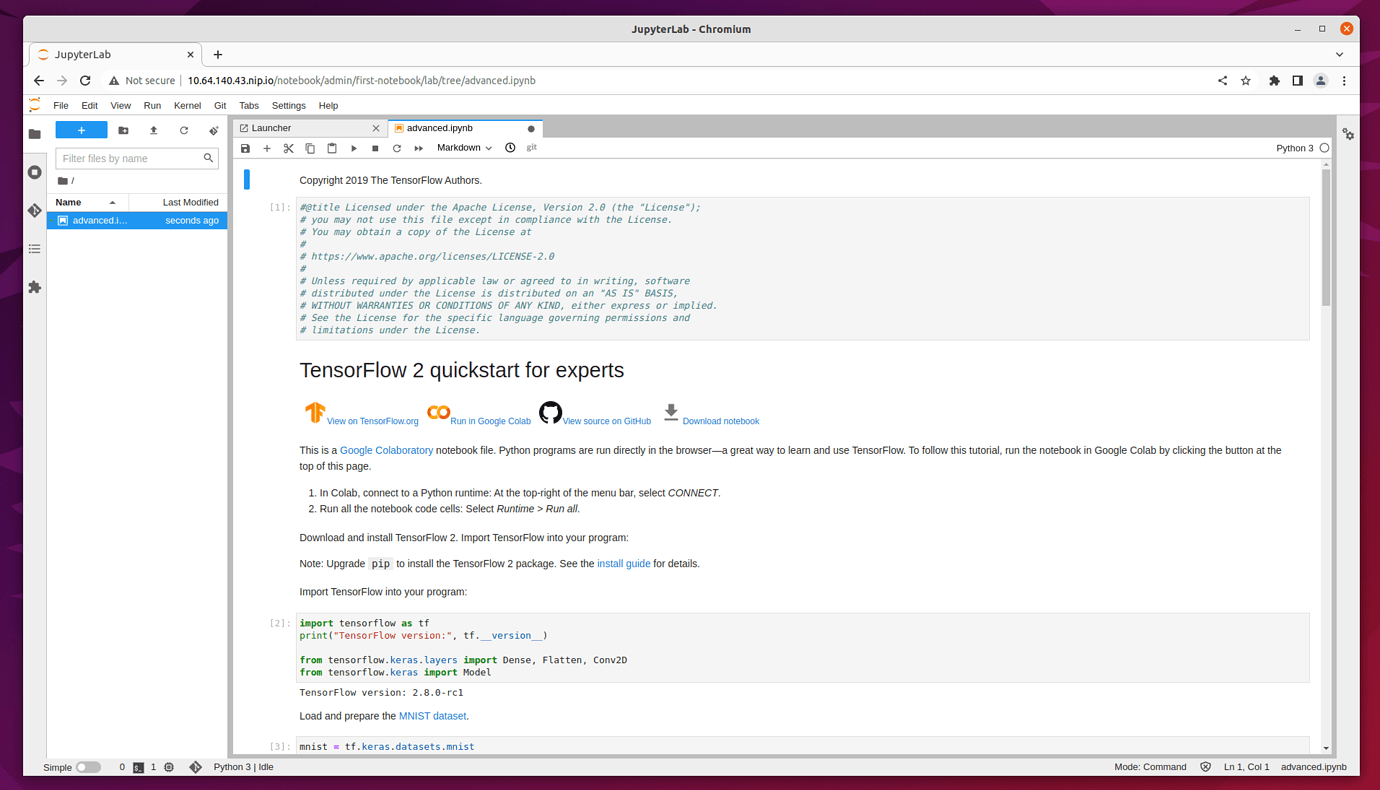This screenshot has height=790, width=1380.
Task: Toggle the Simple interface mode switch
Action: coord(88,767)
